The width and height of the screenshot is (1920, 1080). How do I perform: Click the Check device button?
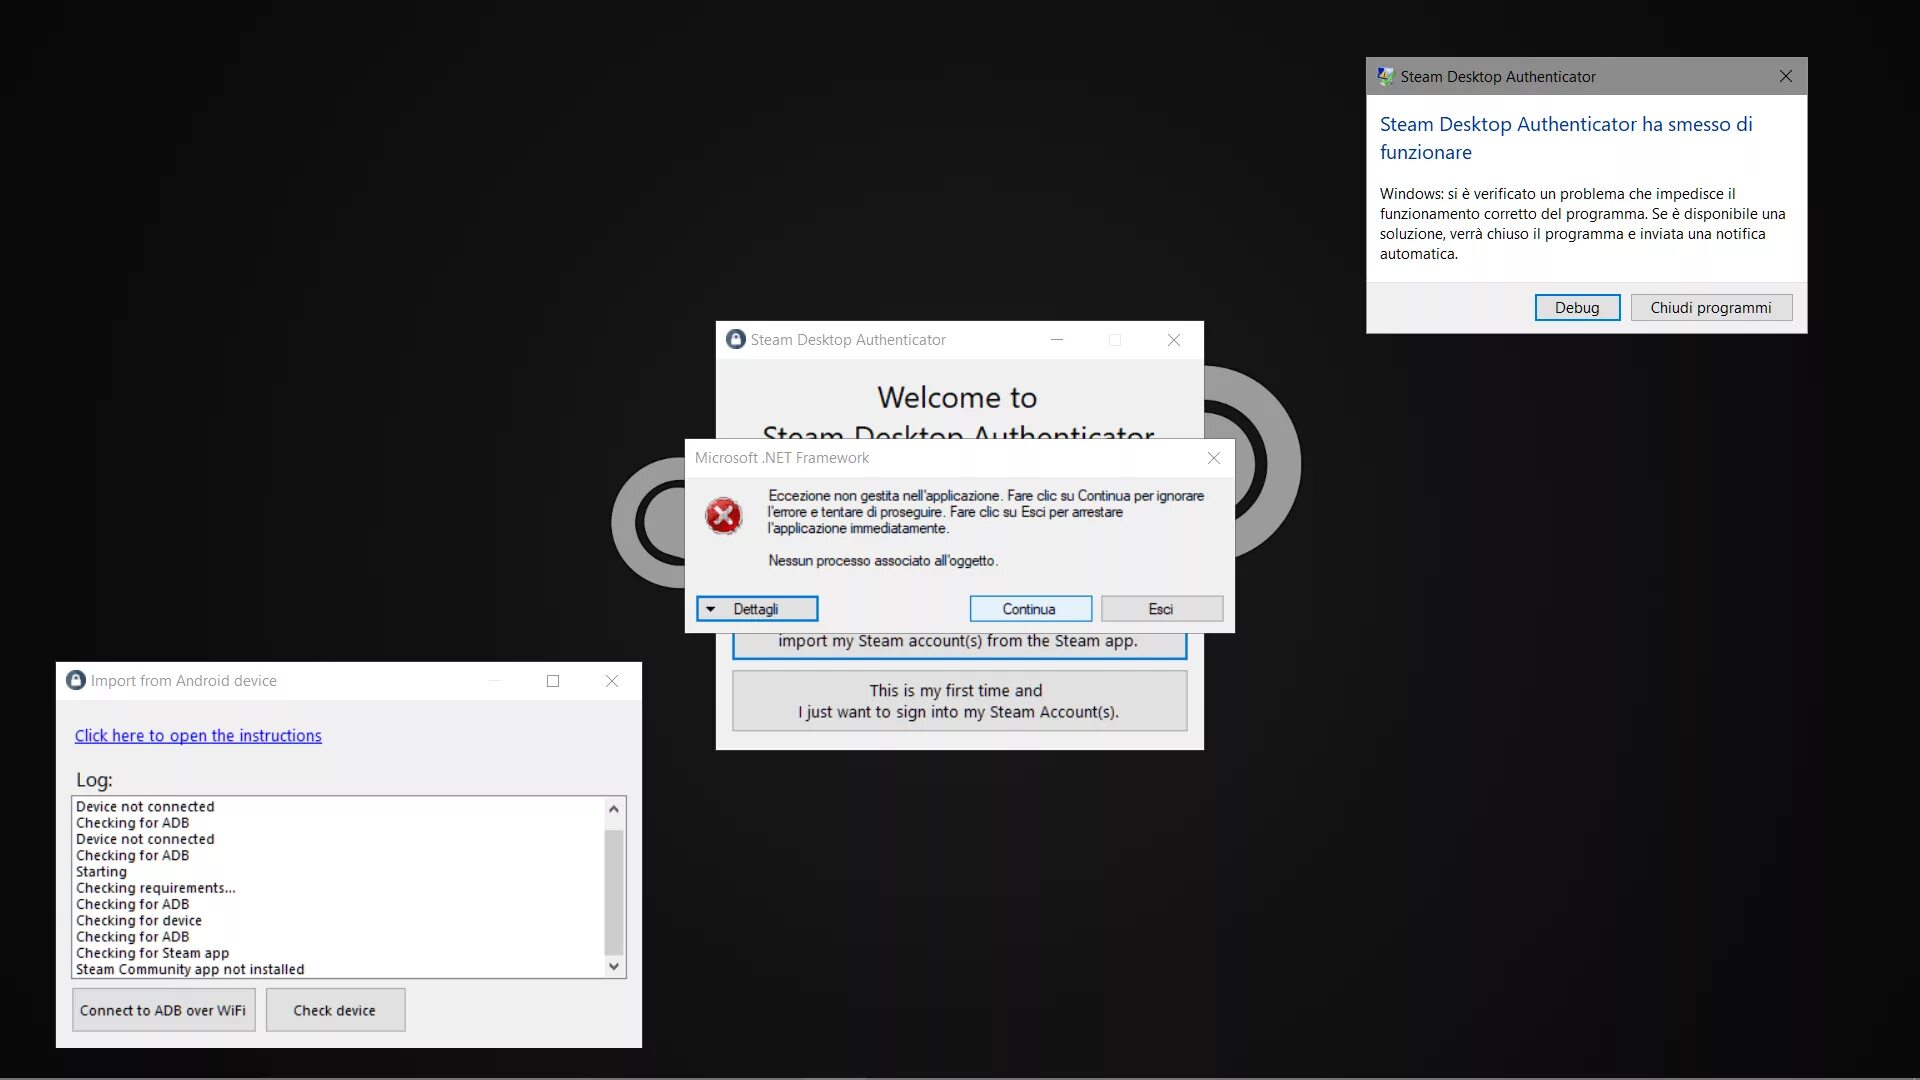click(335, 1010)
